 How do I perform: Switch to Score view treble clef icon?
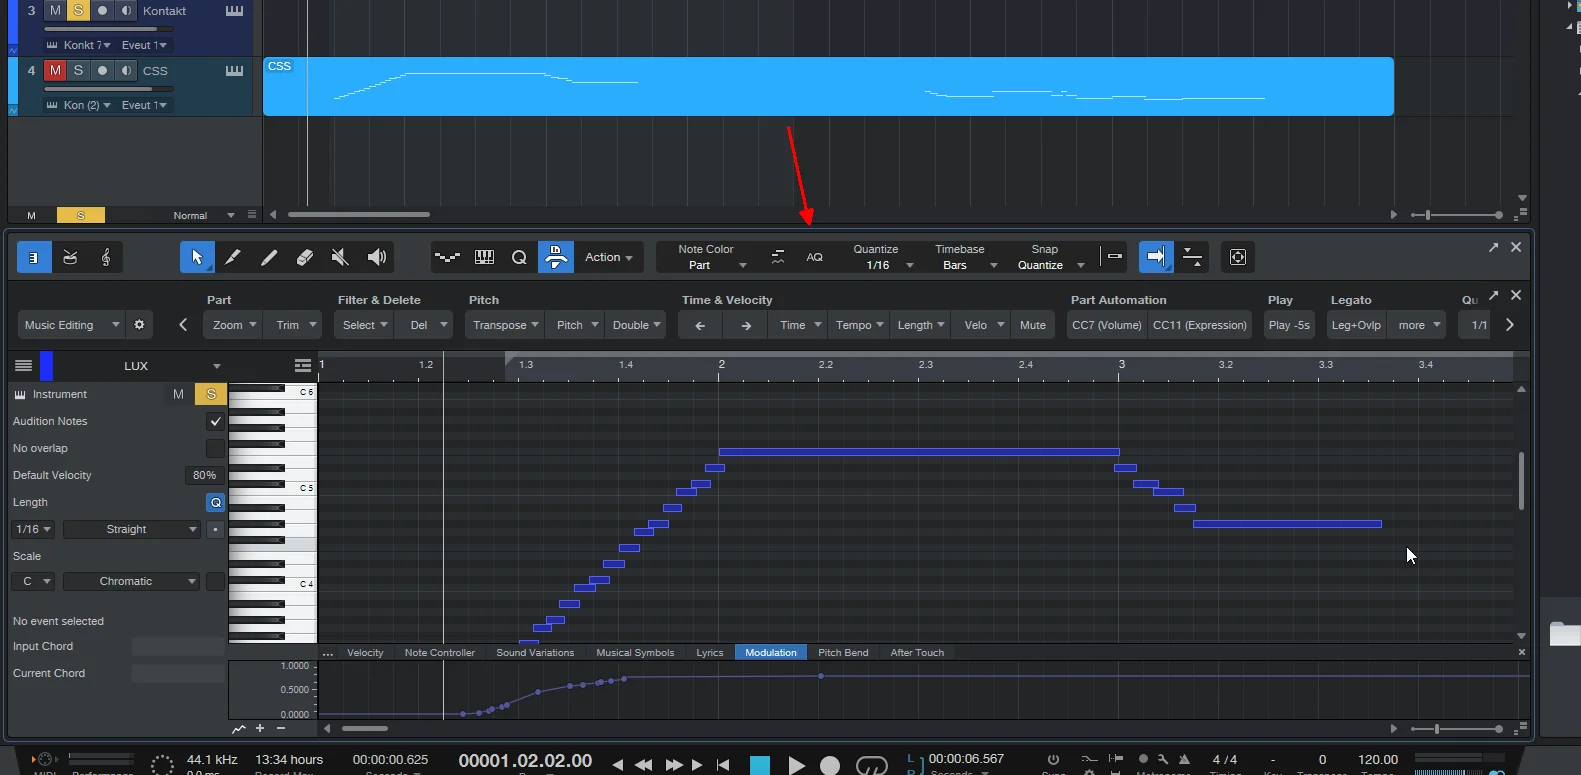coord(106,257)
